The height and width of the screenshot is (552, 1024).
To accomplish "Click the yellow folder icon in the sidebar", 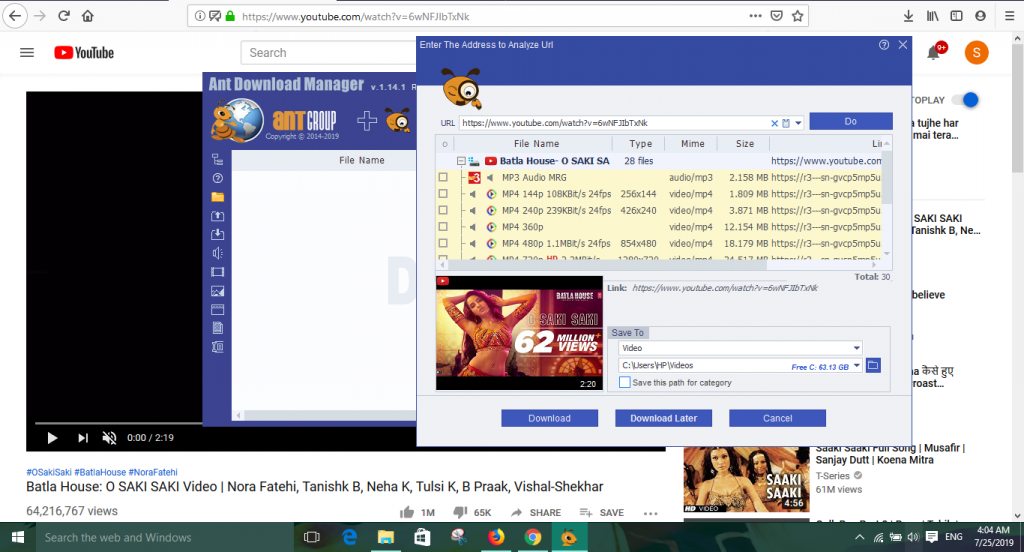I will pos(217,197).
